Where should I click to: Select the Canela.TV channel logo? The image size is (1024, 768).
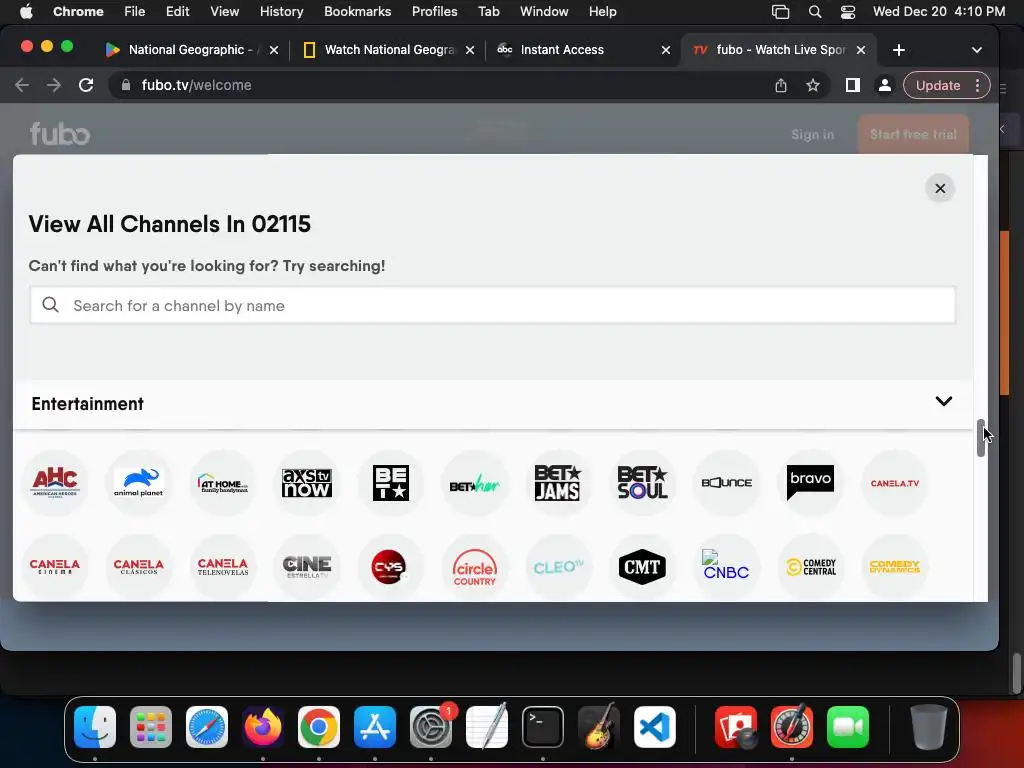[895, 483]
